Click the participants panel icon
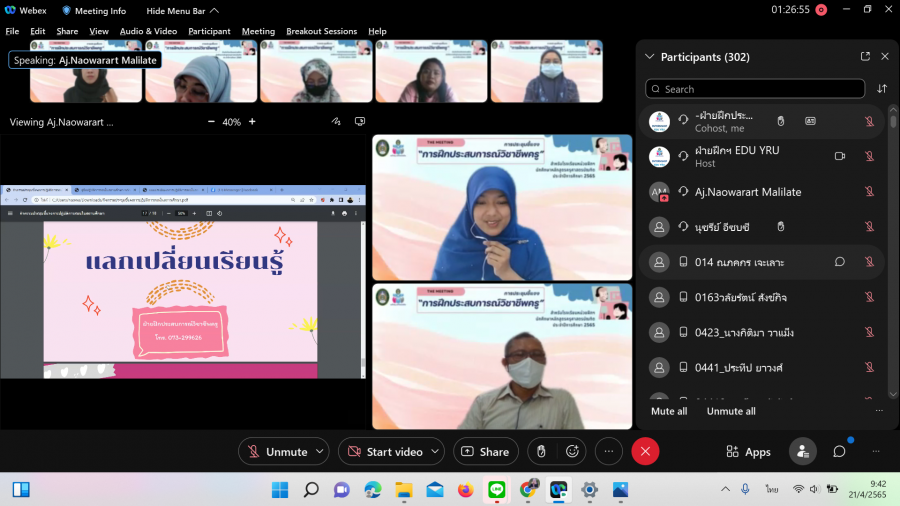 coord(802,452)
